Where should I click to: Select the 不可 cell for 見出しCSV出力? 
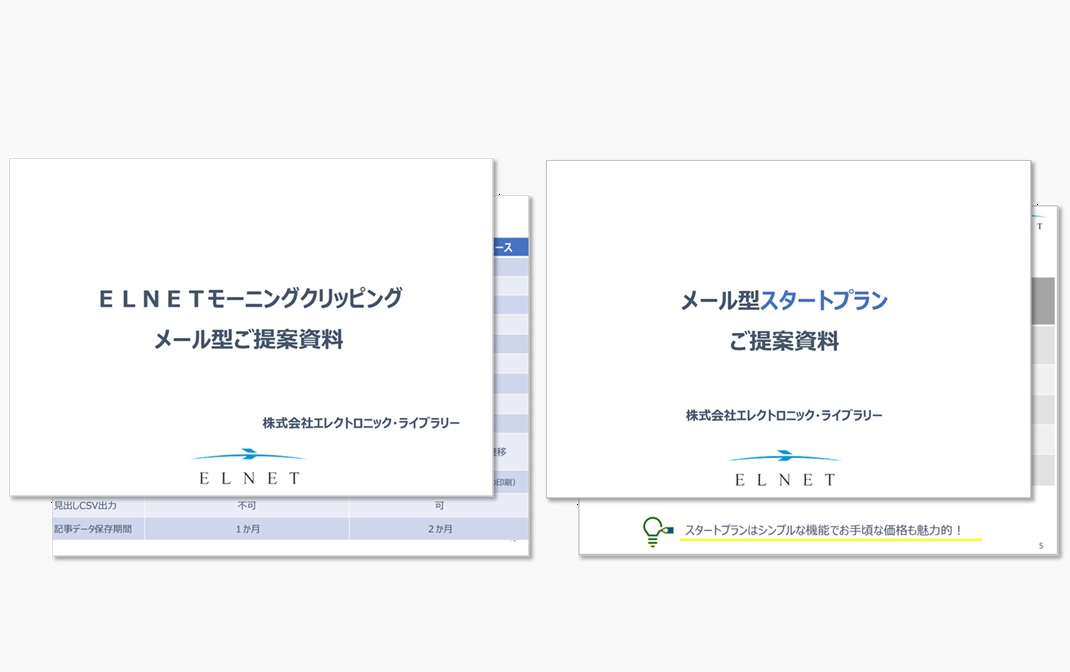[x=247, y=506]
